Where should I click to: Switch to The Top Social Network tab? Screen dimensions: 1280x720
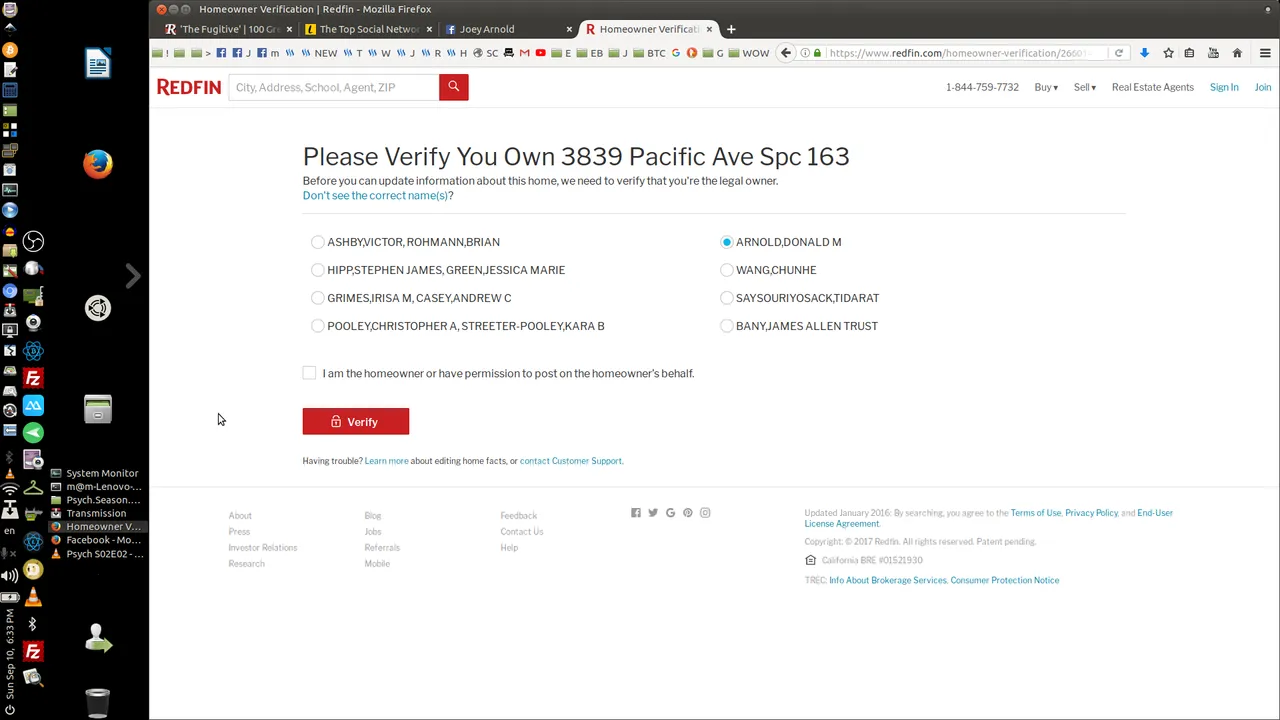click(x=367, y=29)
